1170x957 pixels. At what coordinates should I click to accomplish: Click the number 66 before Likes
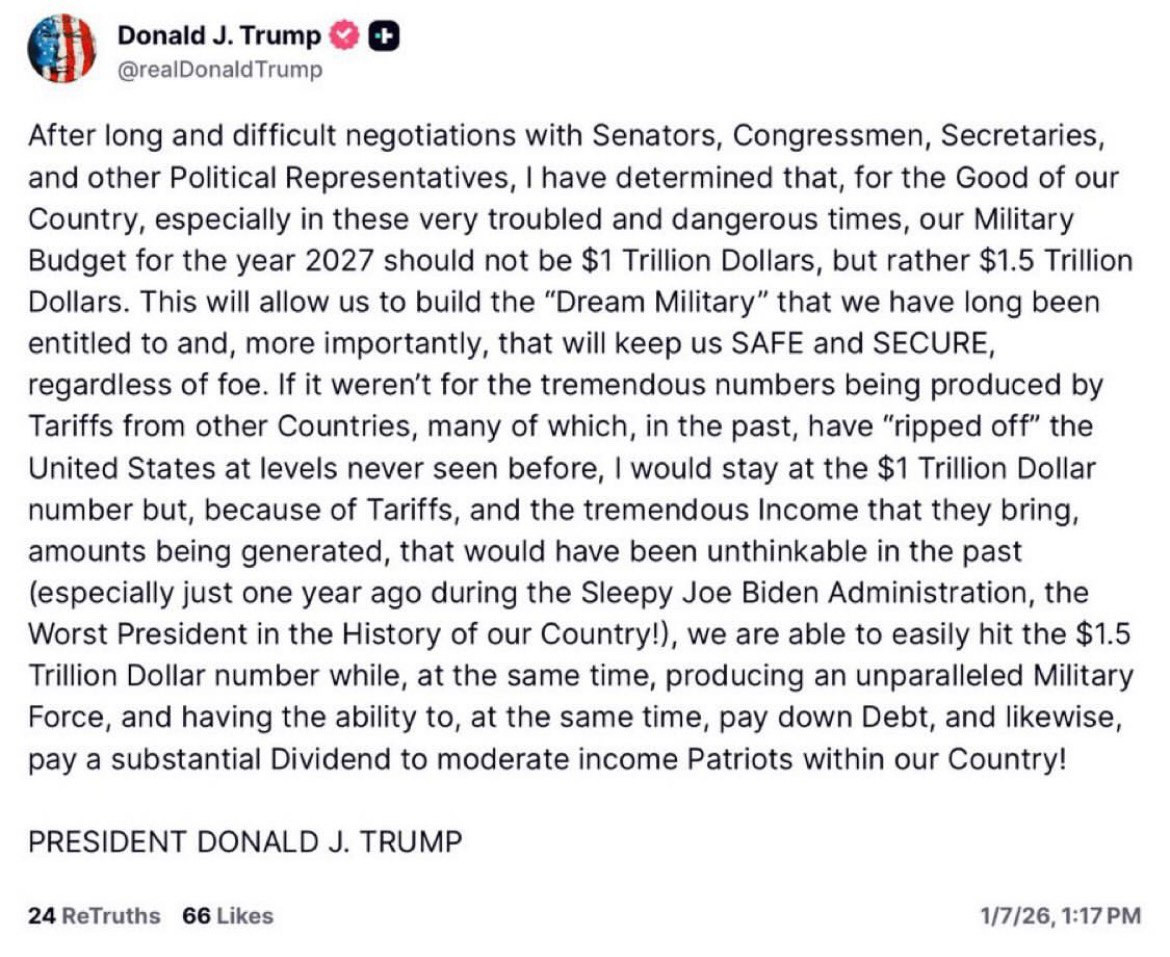click(197, 915)
